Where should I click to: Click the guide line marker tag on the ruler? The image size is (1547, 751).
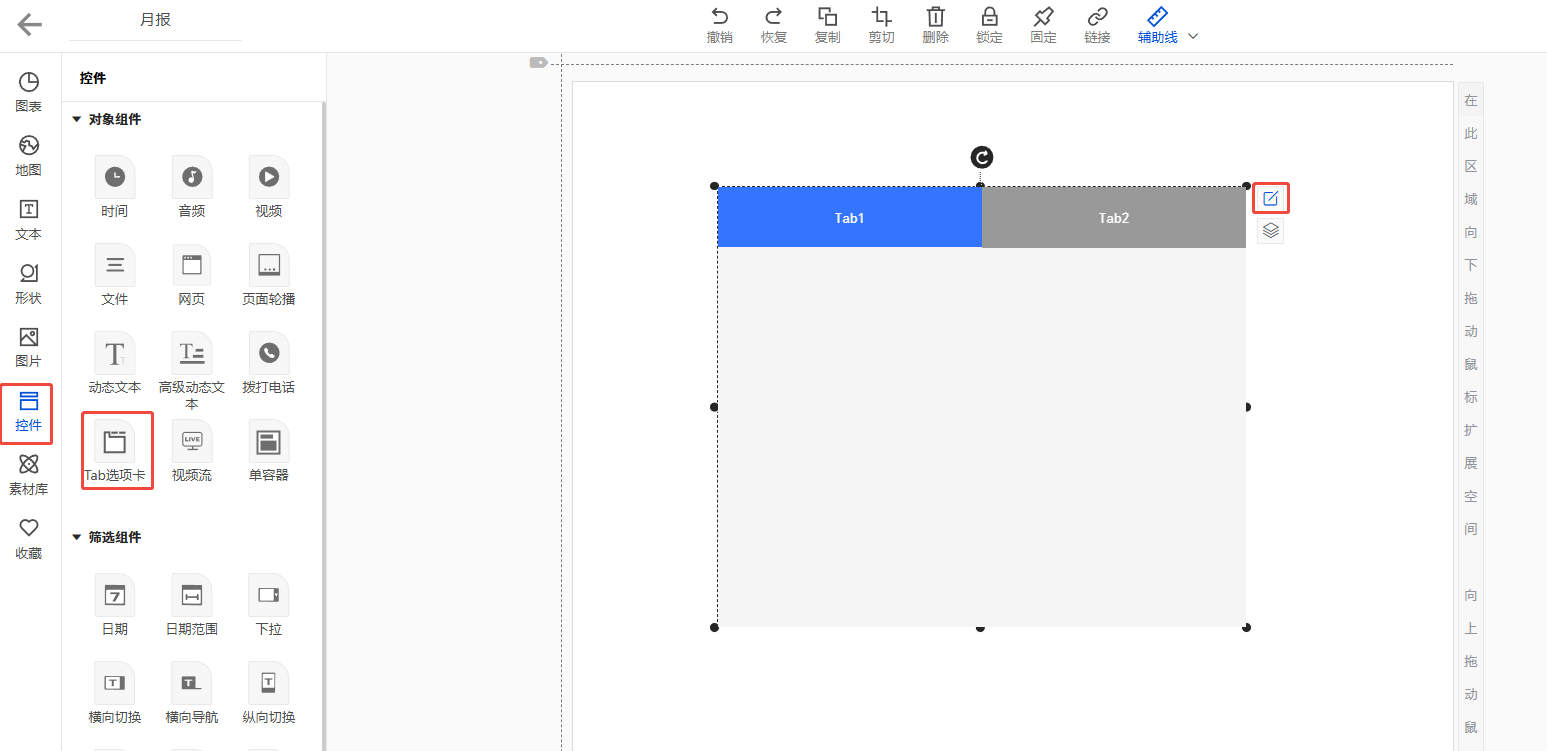[539, 62]
